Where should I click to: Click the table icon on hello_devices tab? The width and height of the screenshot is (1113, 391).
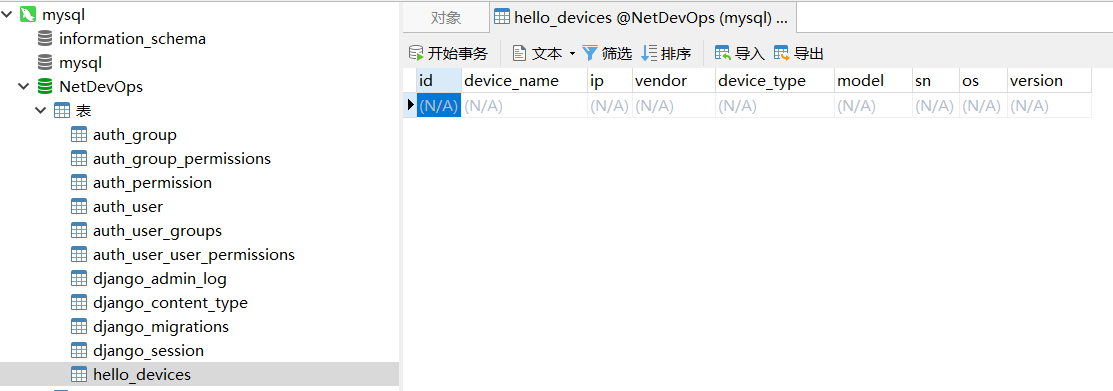click(501, 18)
